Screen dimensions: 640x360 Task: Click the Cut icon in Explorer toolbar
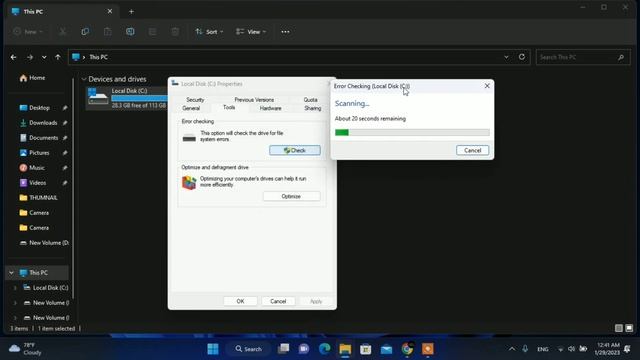click(62, 31)
